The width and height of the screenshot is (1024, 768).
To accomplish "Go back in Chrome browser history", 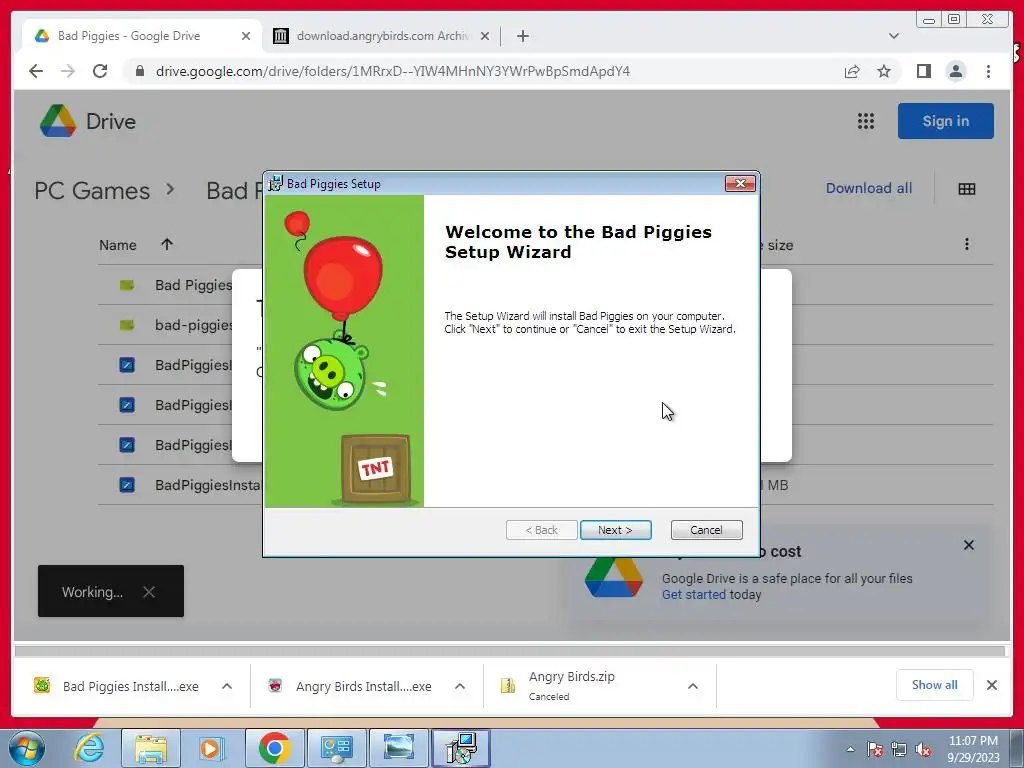I will pos(36,71).
